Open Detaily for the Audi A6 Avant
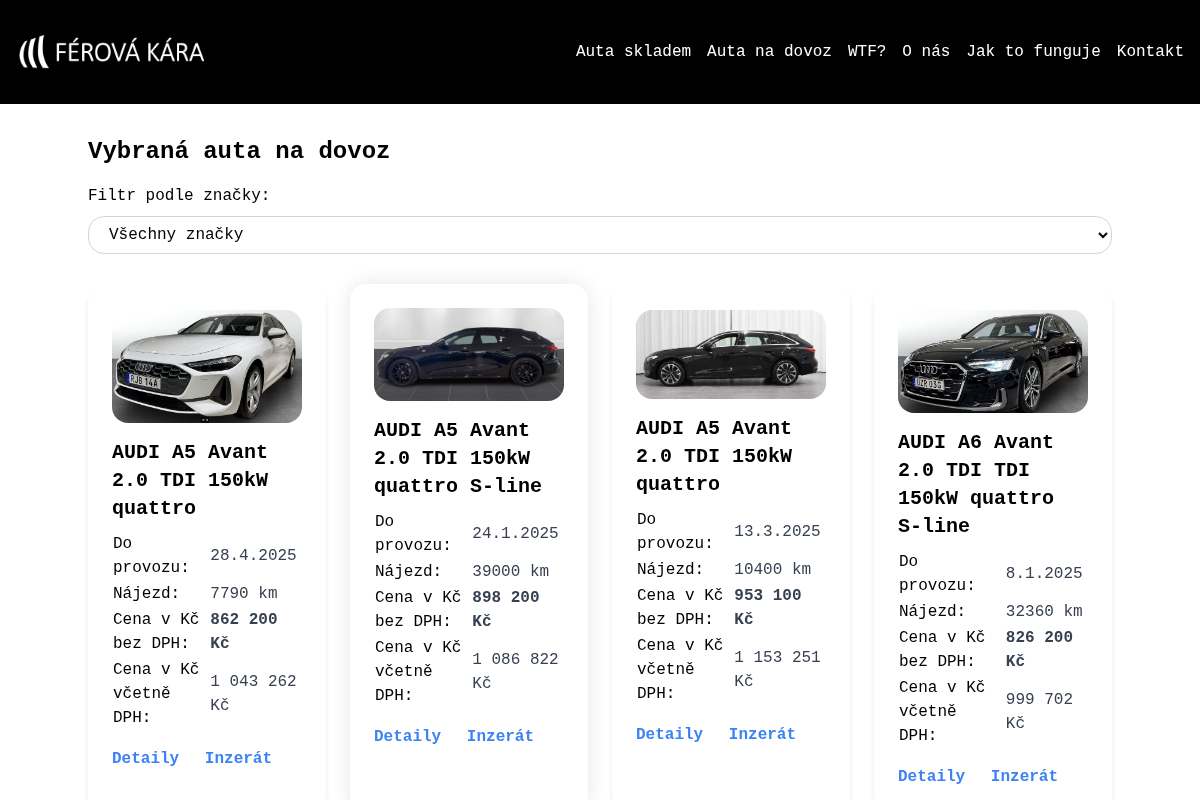Viewport: 1200px width, 800px height. [x=932, y=777]
